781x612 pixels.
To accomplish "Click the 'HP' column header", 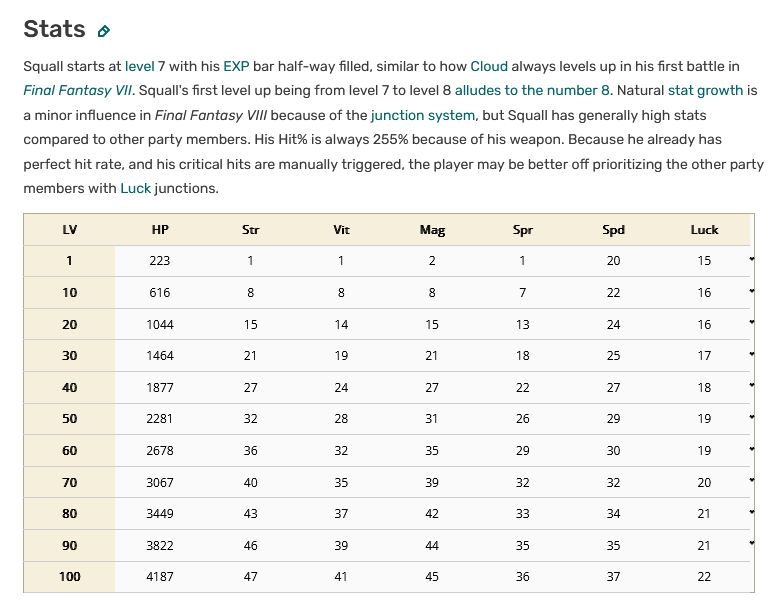I will click(x=160, y=230).
